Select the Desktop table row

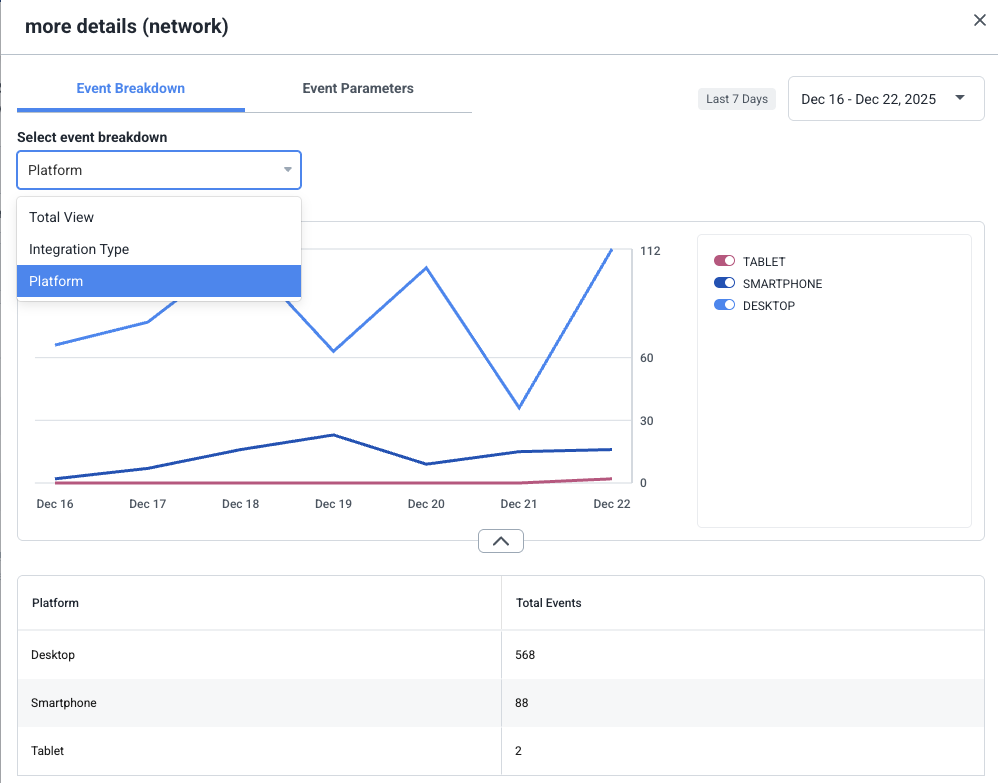click(259, 655)
